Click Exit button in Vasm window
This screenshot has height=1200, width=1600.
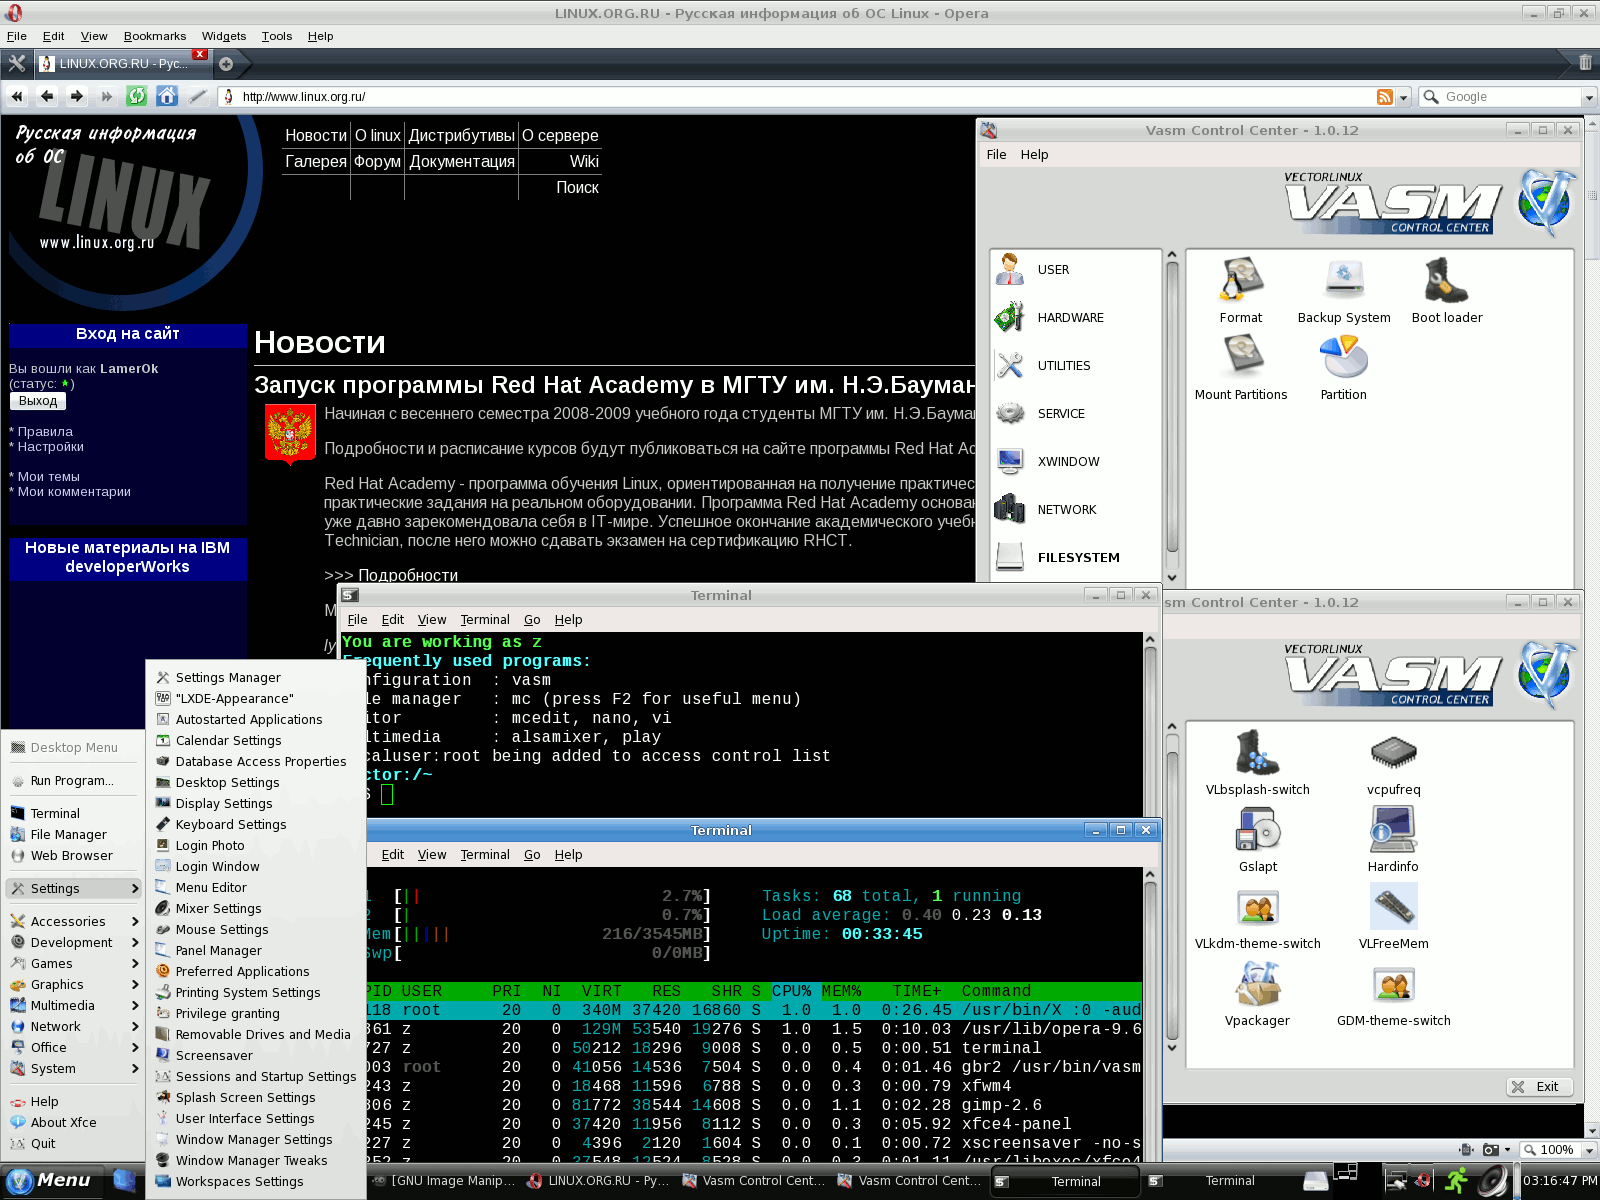coord(1540,1087)
